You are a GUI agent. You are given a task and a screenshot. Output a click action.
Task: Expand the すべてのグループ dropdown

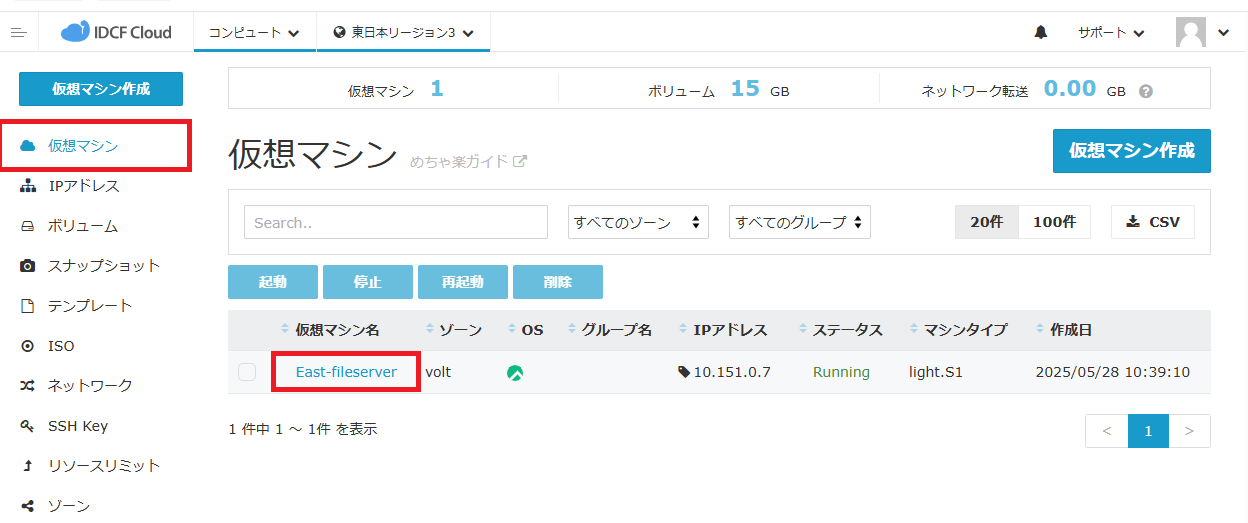click(800, 222)
